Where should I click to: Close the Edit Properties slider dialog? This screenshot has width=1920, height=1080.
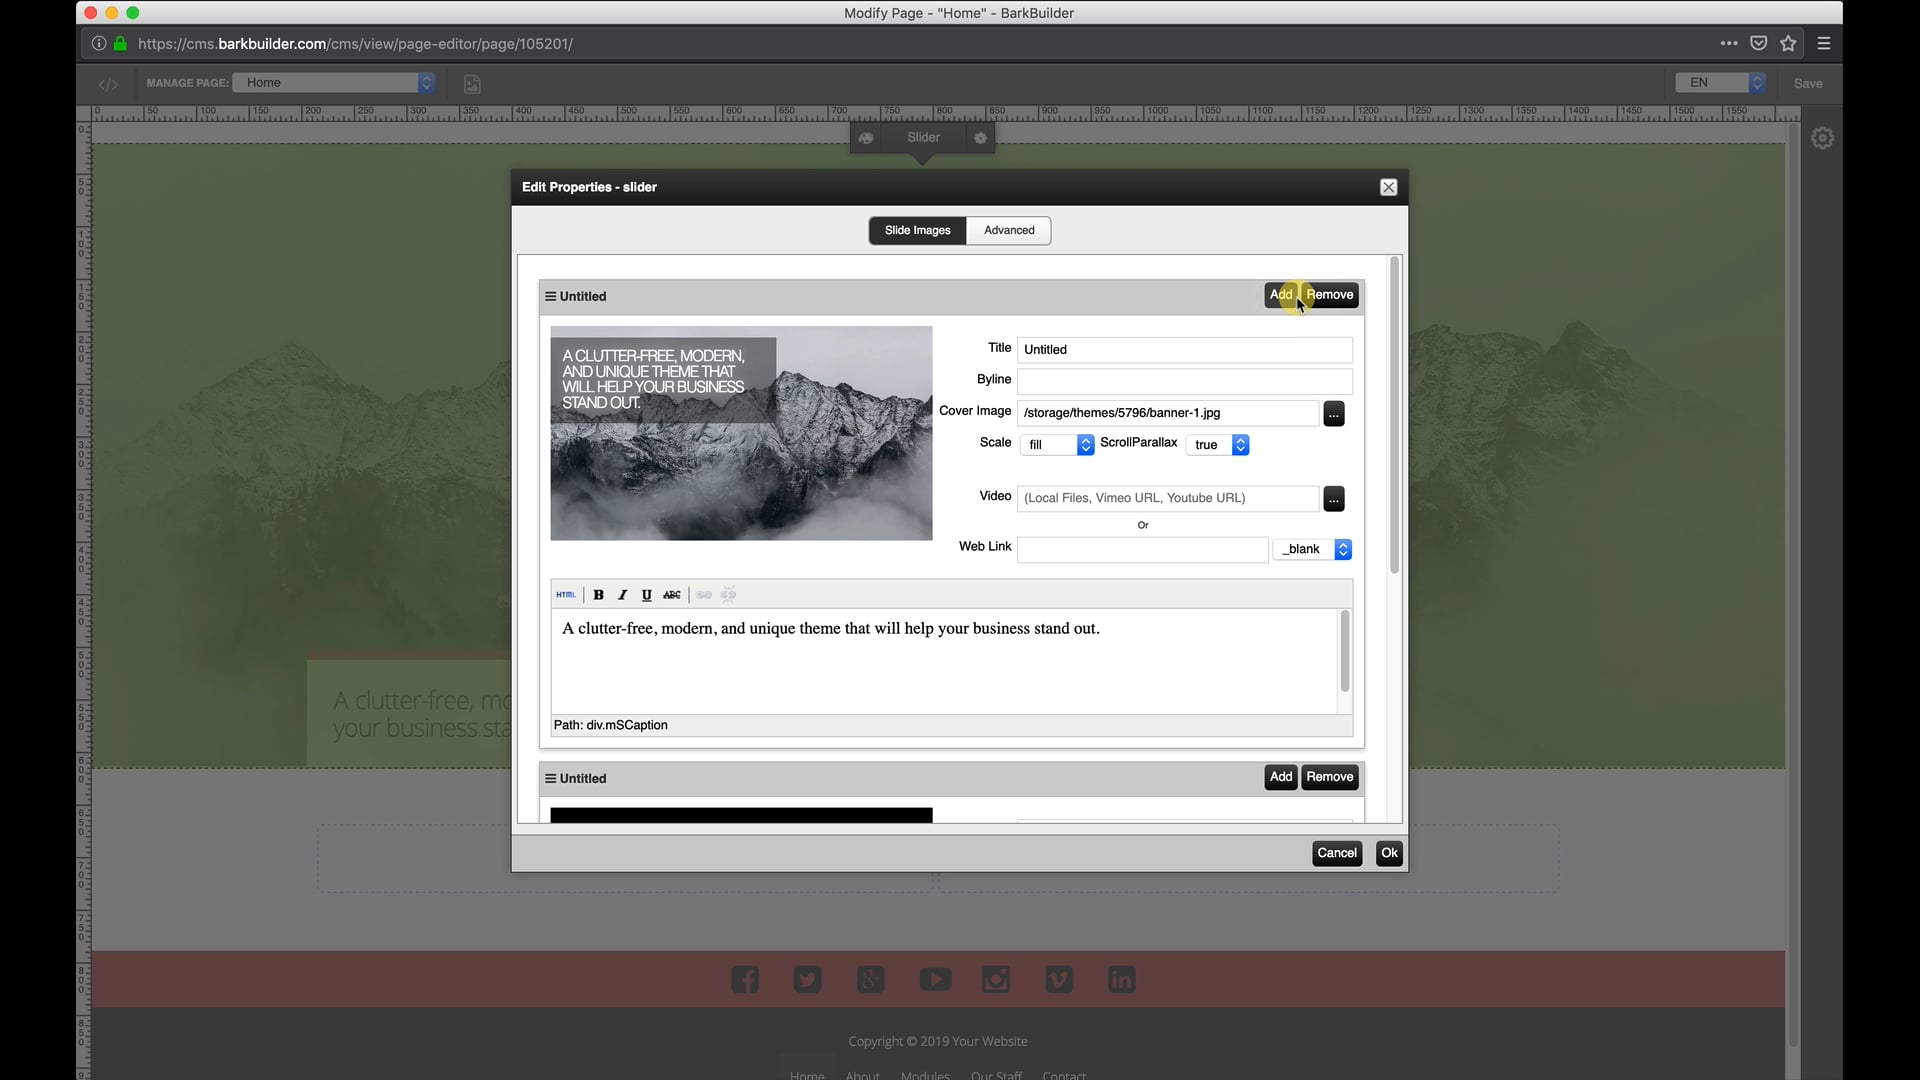[x=1388, y=188]
